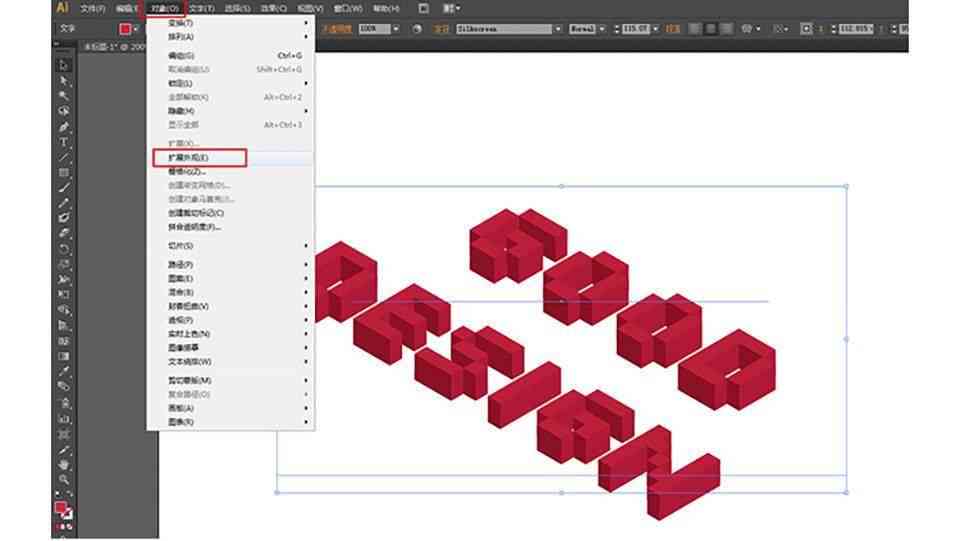
Task: Select the Pencil tool
Action: point(64,203)
